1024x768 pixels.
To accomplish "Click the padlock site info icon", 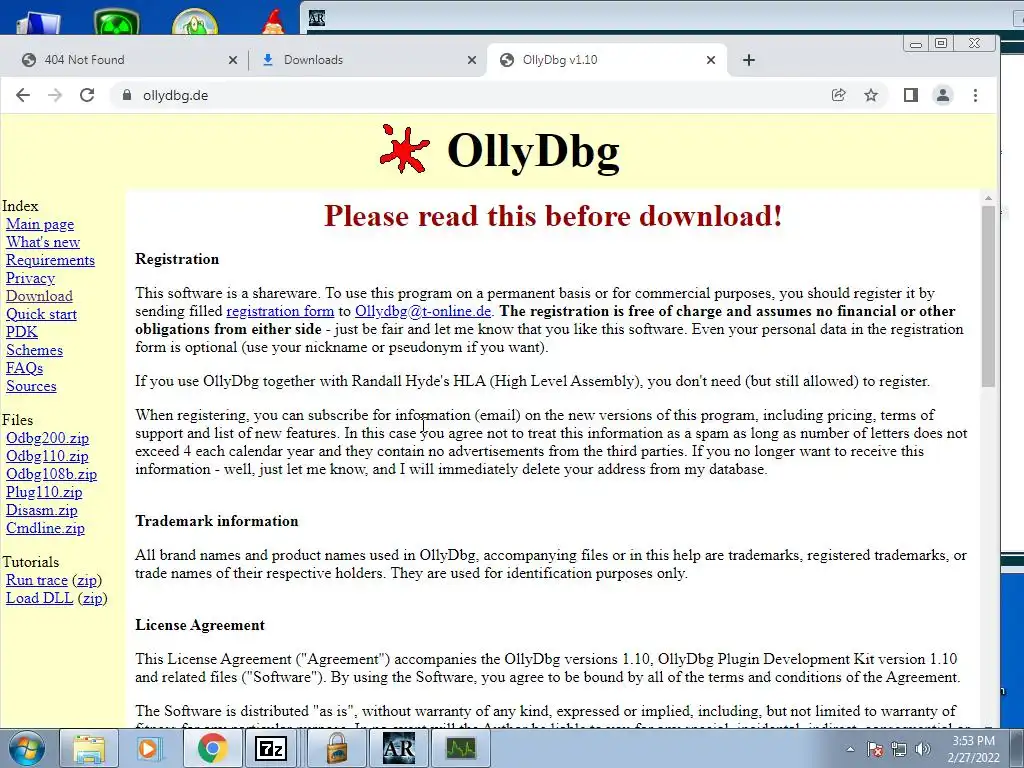I will [127, 95].
